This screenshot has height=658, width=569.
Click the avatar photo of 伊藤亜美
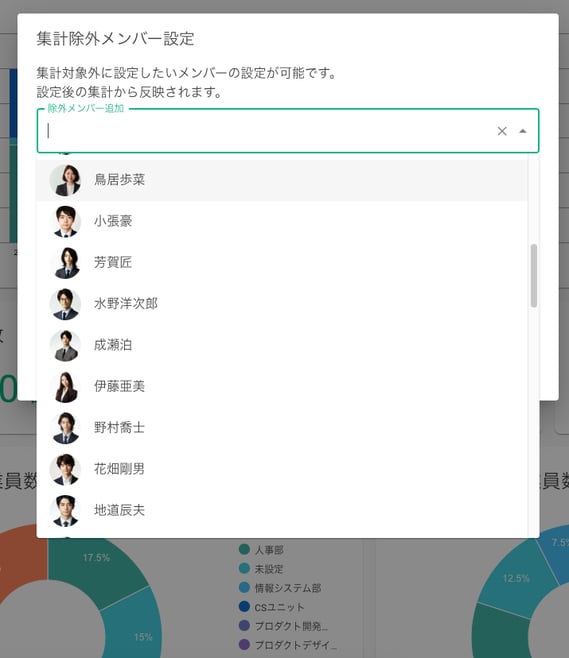[x=65, y=386]
